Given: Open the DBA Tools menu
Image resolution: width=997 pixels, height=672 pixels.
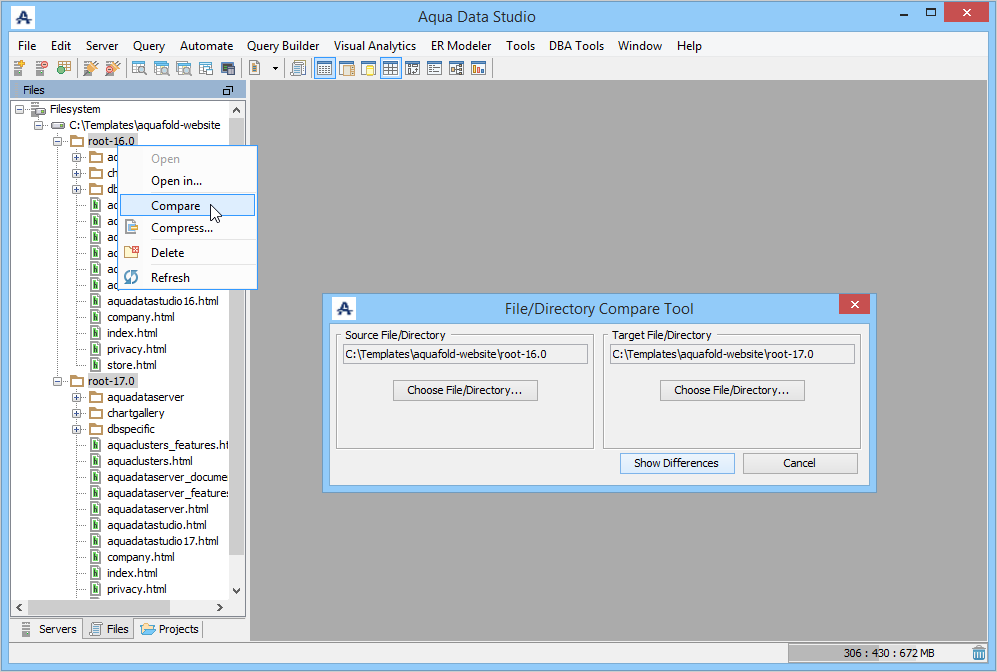Looking at the screenshot, I should (x=576, y=46).
